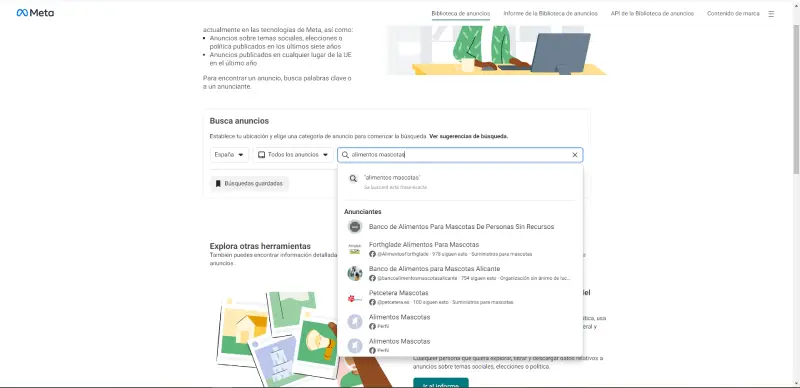Switch to Biblioteca de anuncios tab
The image size is (800, 388).
(x=461, y=14)
